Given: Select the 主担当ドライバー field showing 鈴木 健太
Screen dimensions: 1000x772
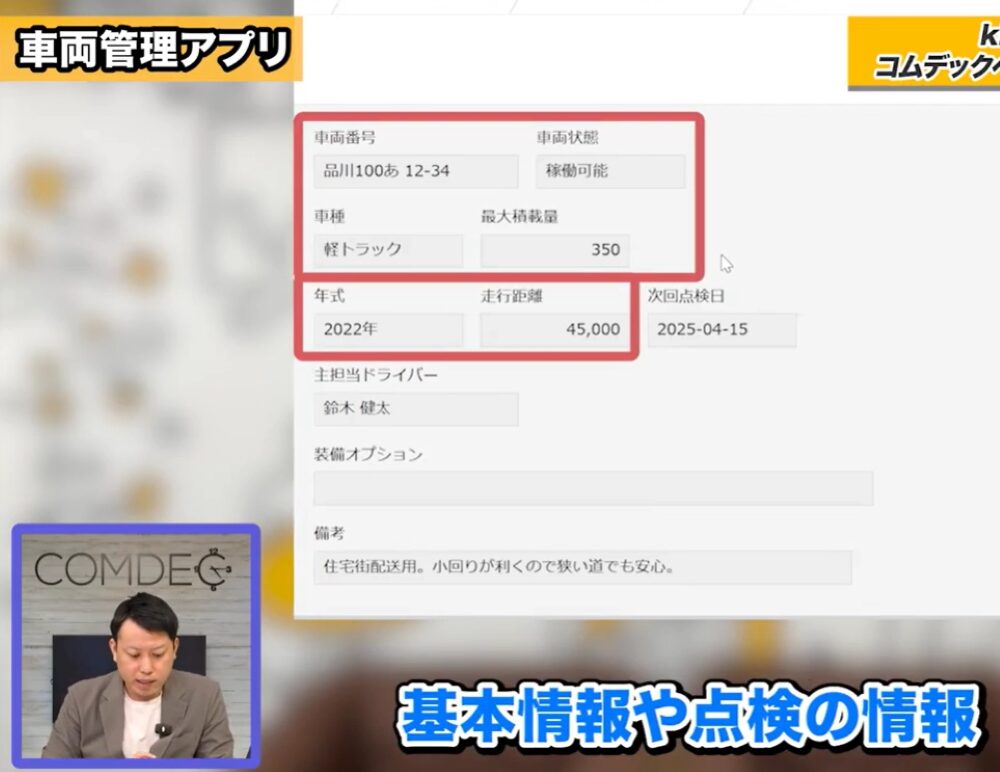Looking at the screenshot, I should click(415, 408).
